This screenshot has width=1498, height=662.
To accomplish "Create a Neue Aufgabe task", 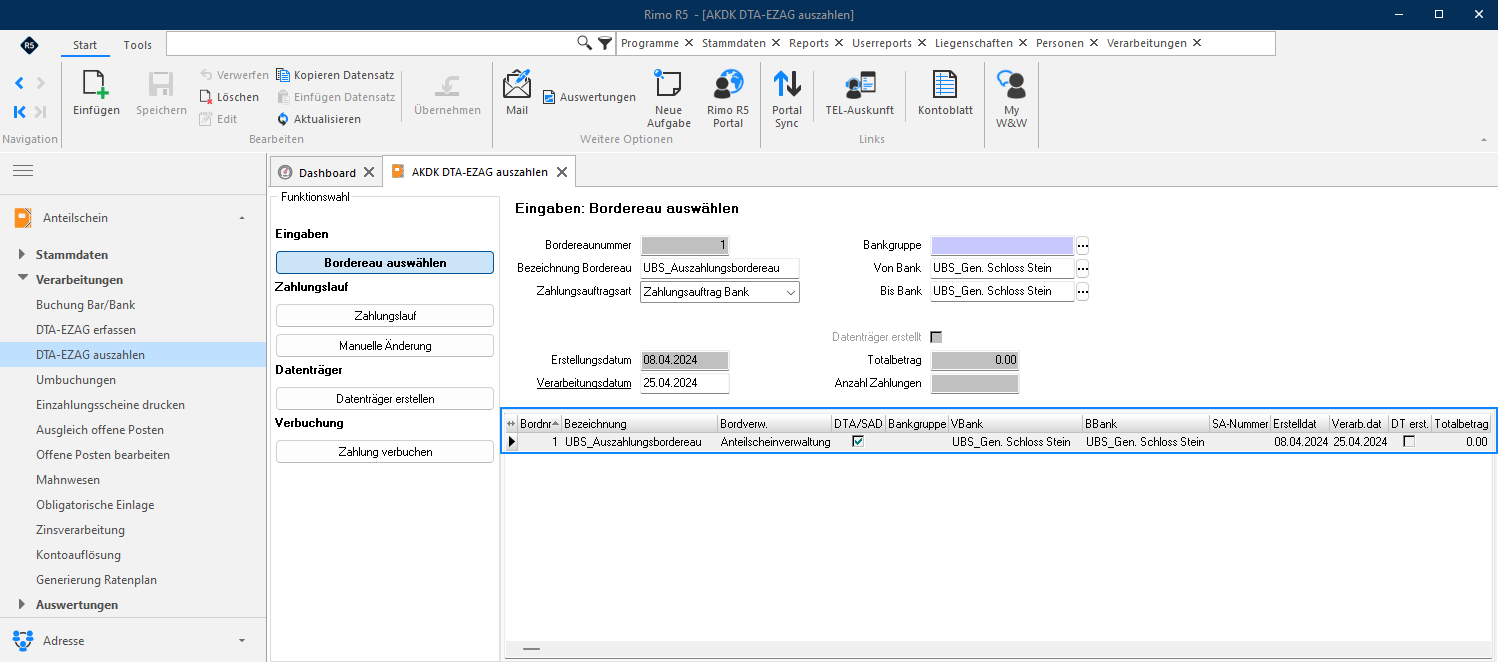I will (668, 99).
